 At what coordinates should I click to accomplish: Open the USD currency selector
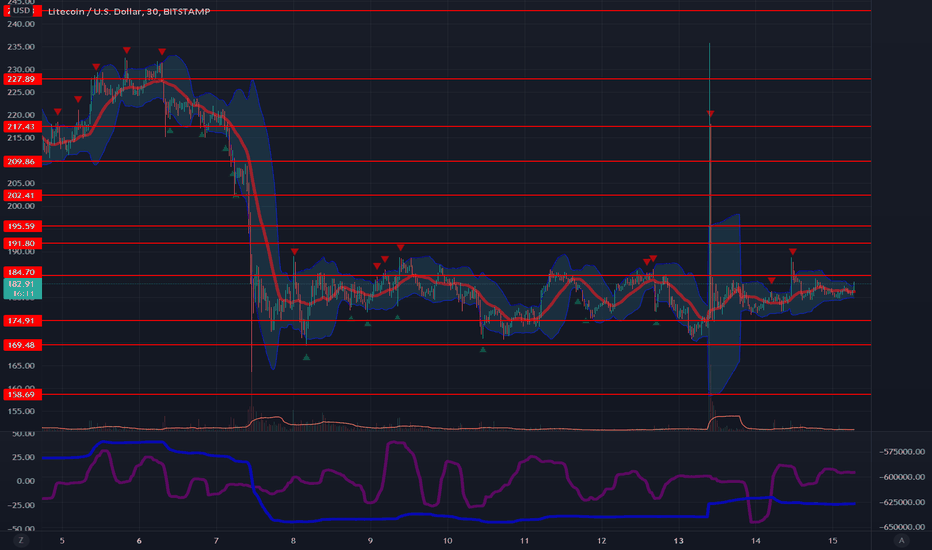[22, 11]
